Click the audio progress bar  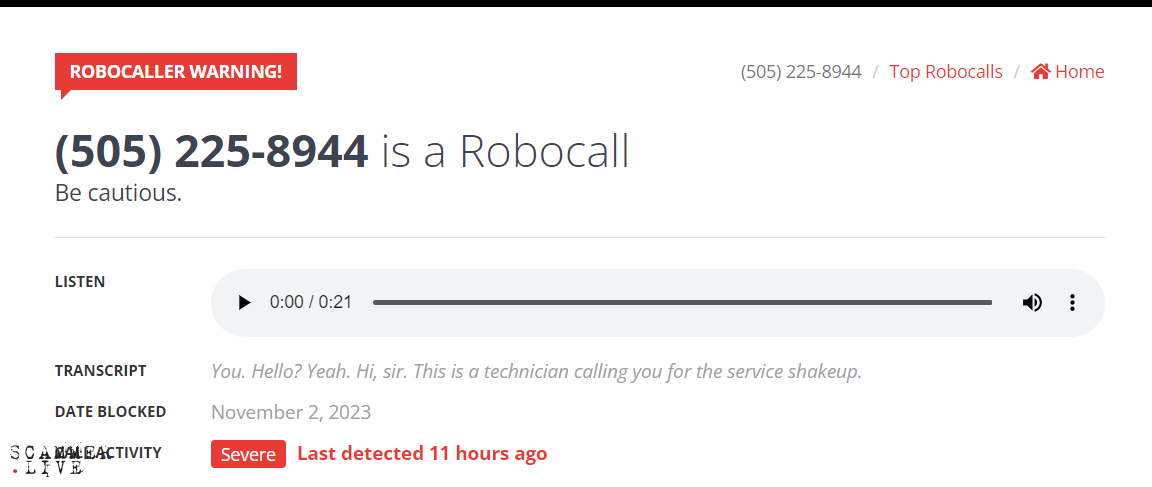682,303
